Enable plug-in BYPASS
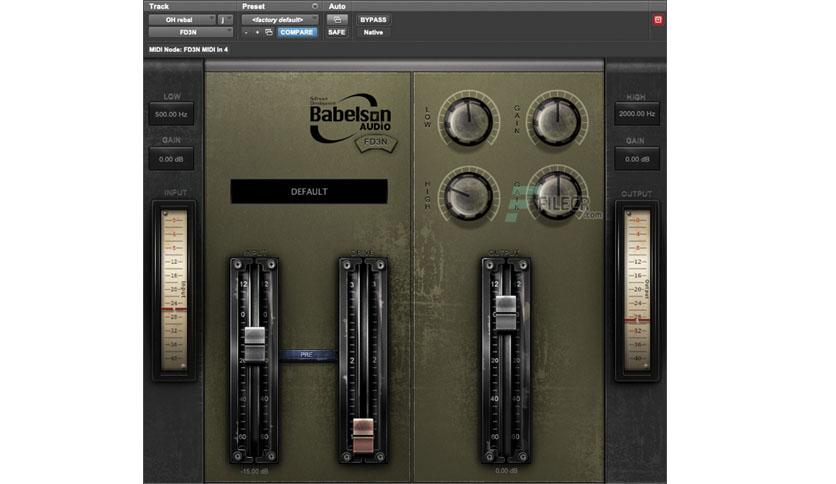This screenshot has height=484, width=836. click(373, 20)
